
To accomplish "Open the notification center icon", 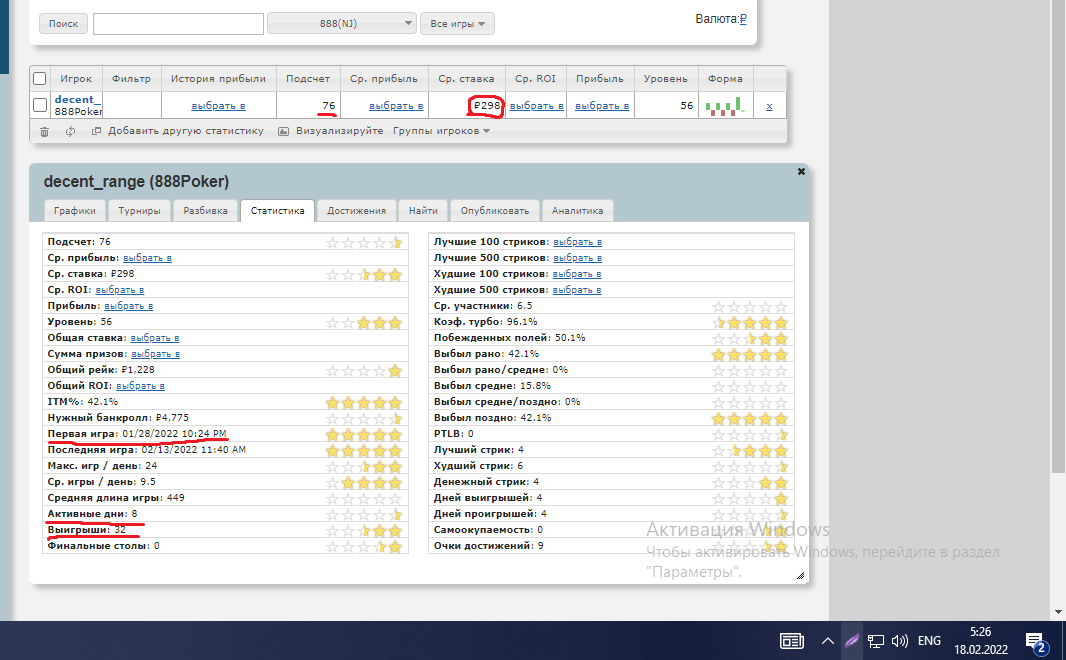I will tap(1035, 641).
